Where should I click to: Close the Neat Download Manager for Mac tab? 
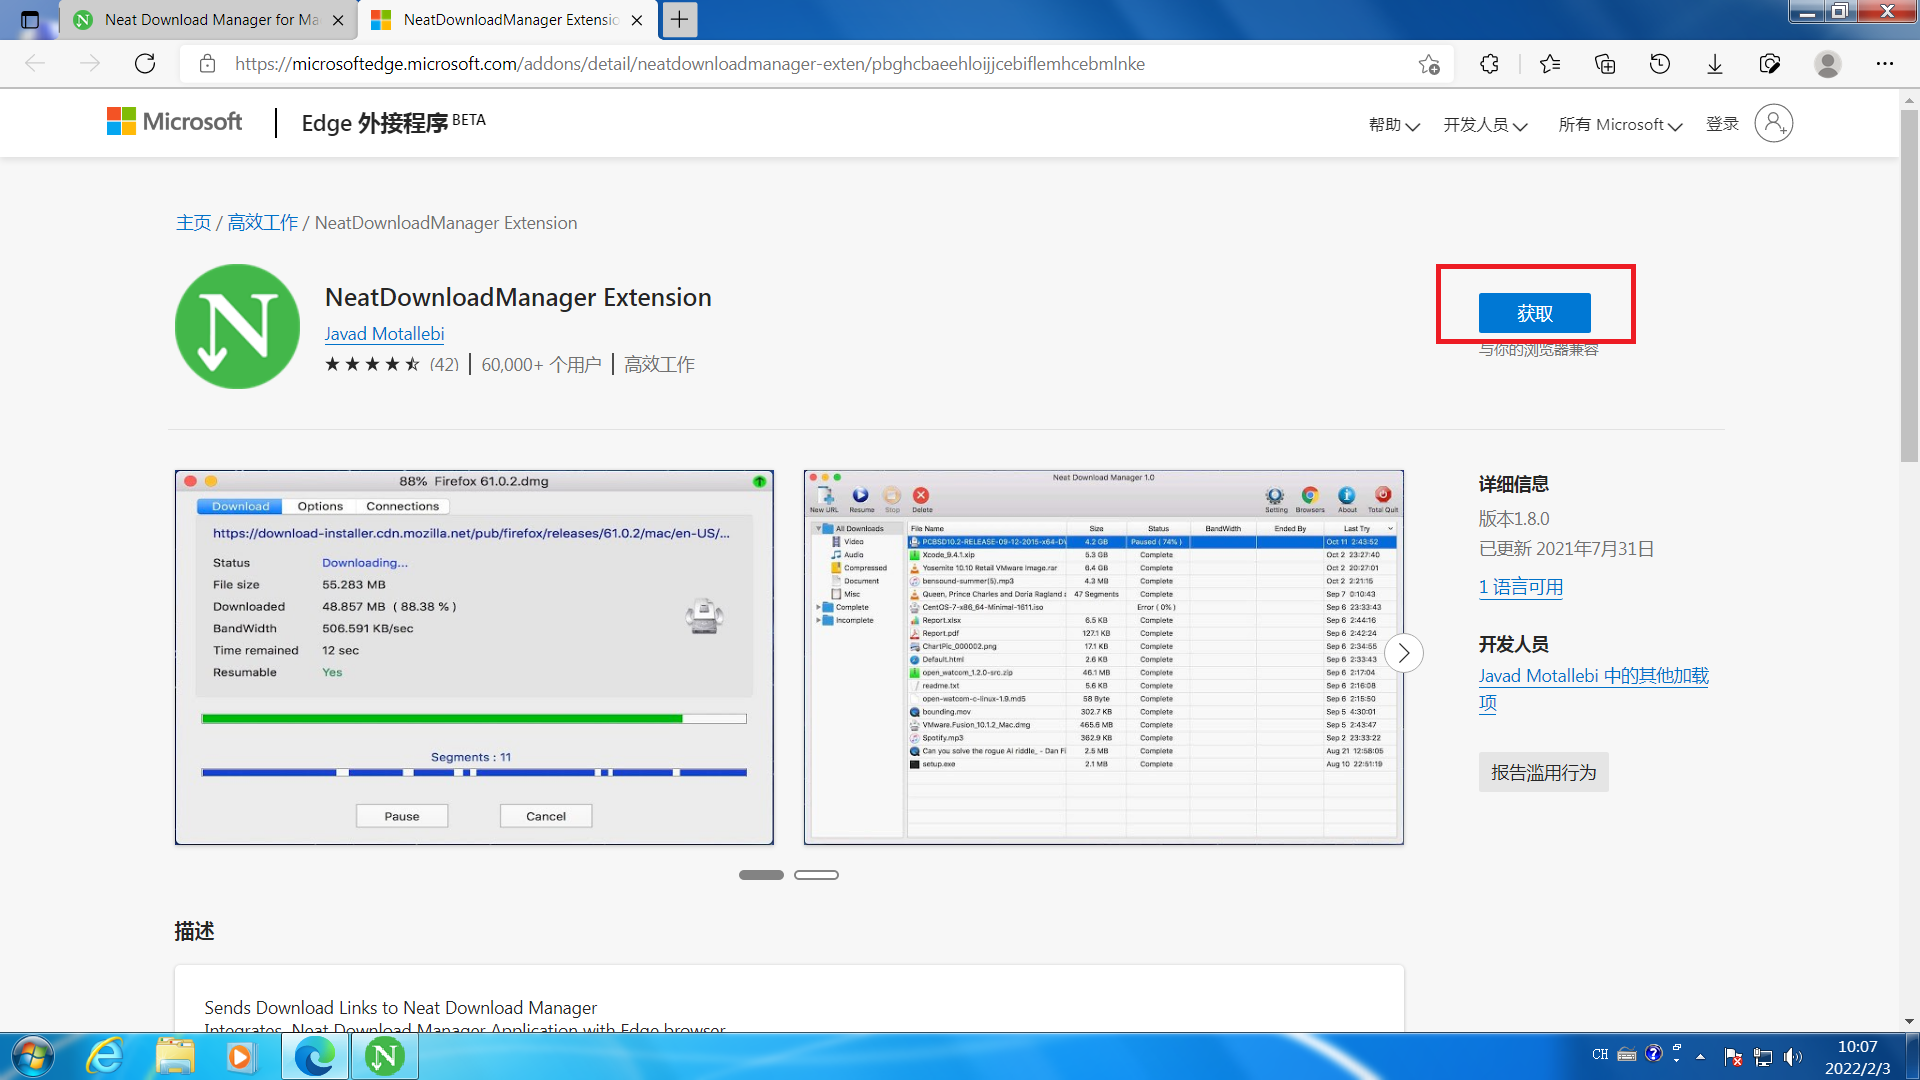coord(338,20)
